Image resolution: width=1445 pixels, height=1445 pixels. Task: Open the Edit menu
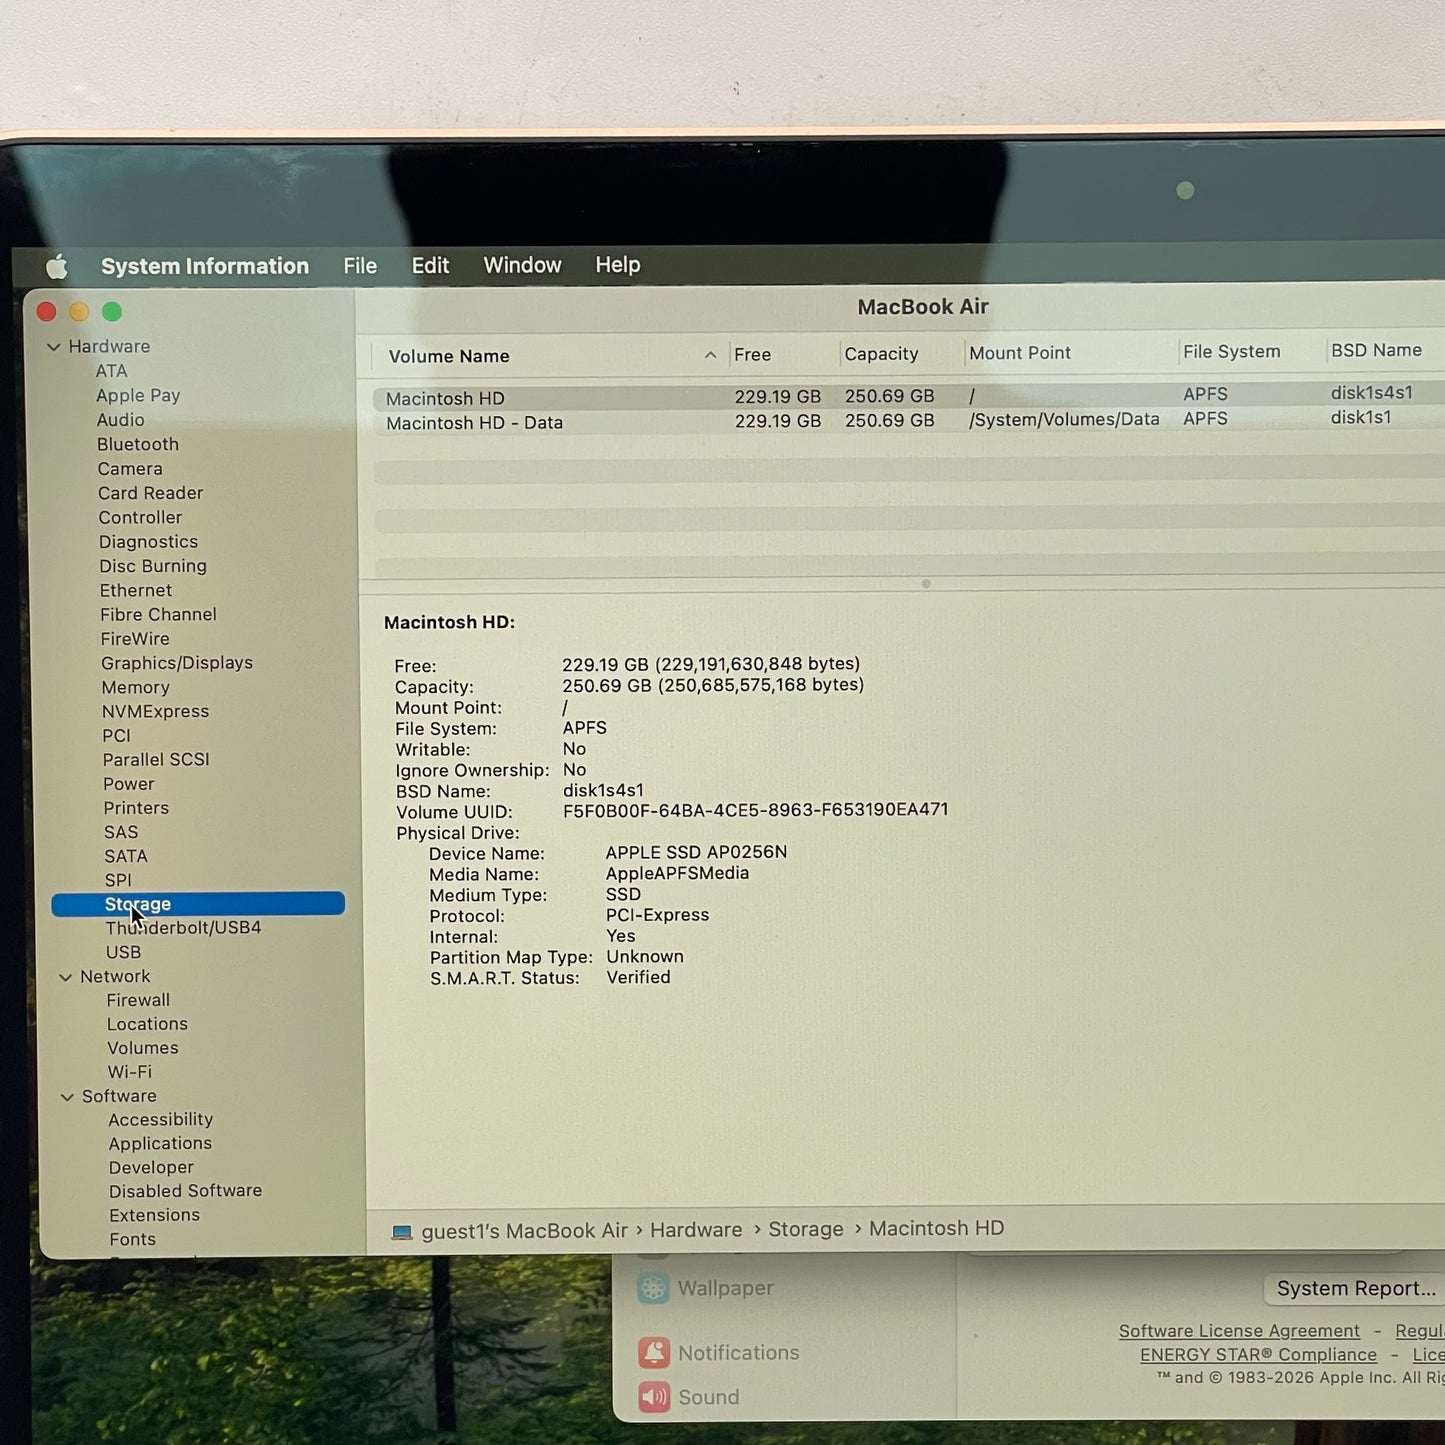[431, 266]
